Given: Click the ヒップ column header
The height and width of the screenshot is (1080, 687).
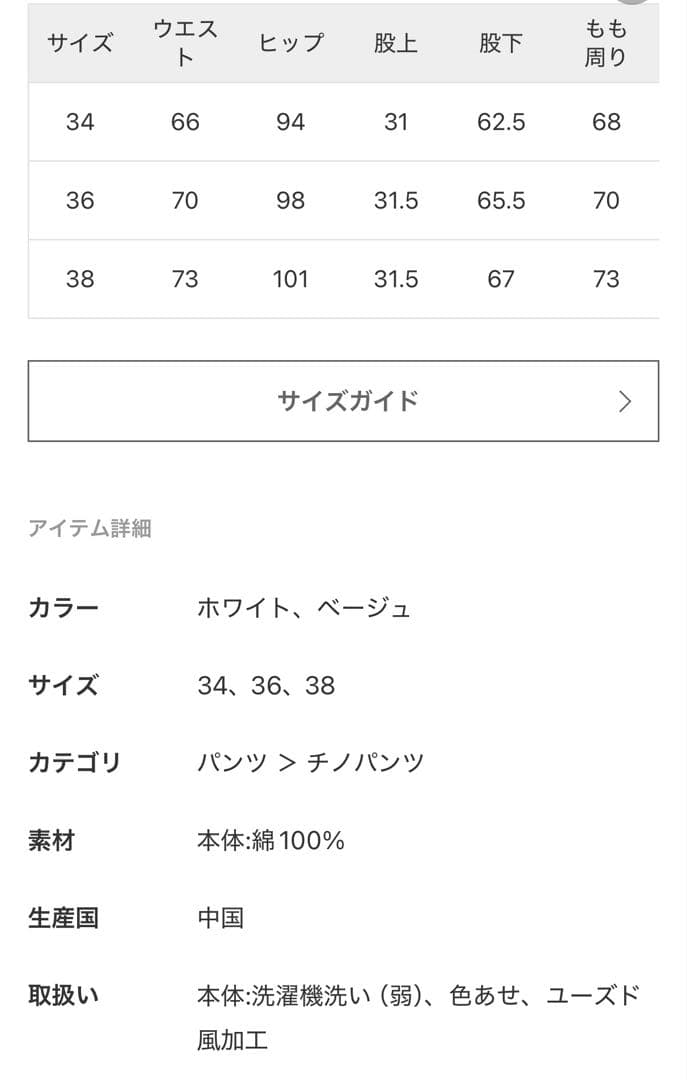Looking at the screenshot, I should 291,43.
